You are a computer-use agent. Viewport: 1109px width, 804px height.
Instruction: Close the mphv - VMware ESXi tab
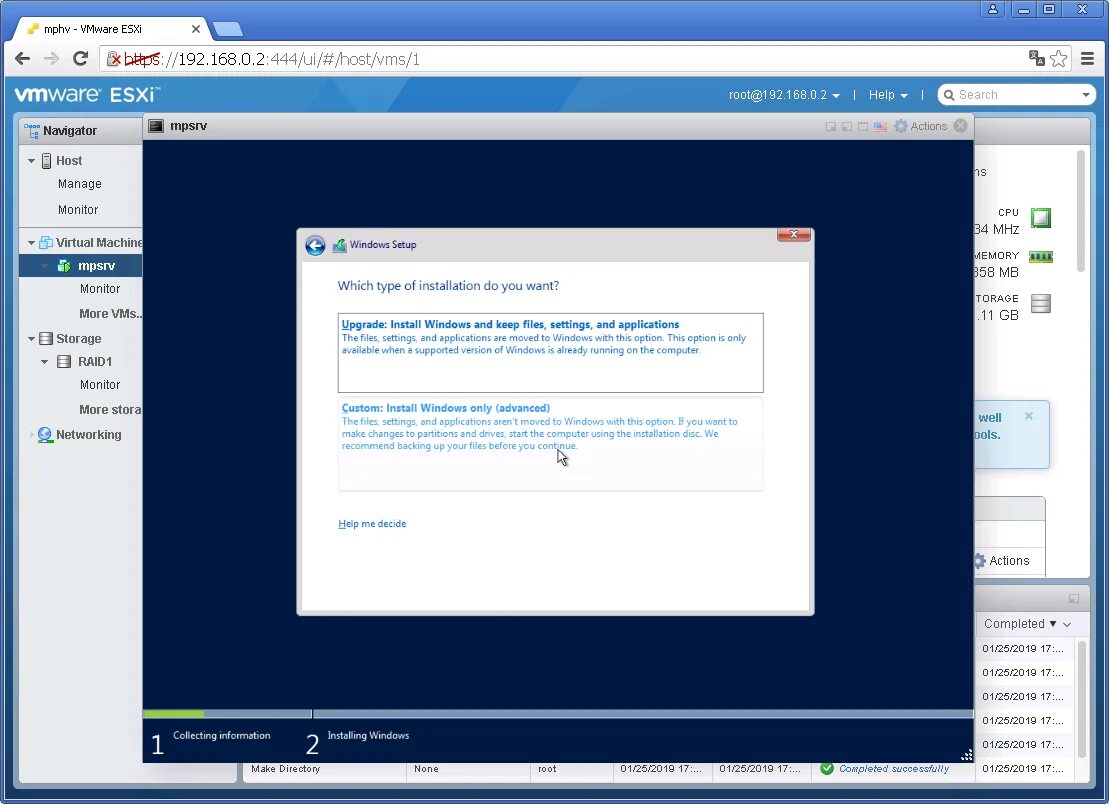(x=196, y=29)
